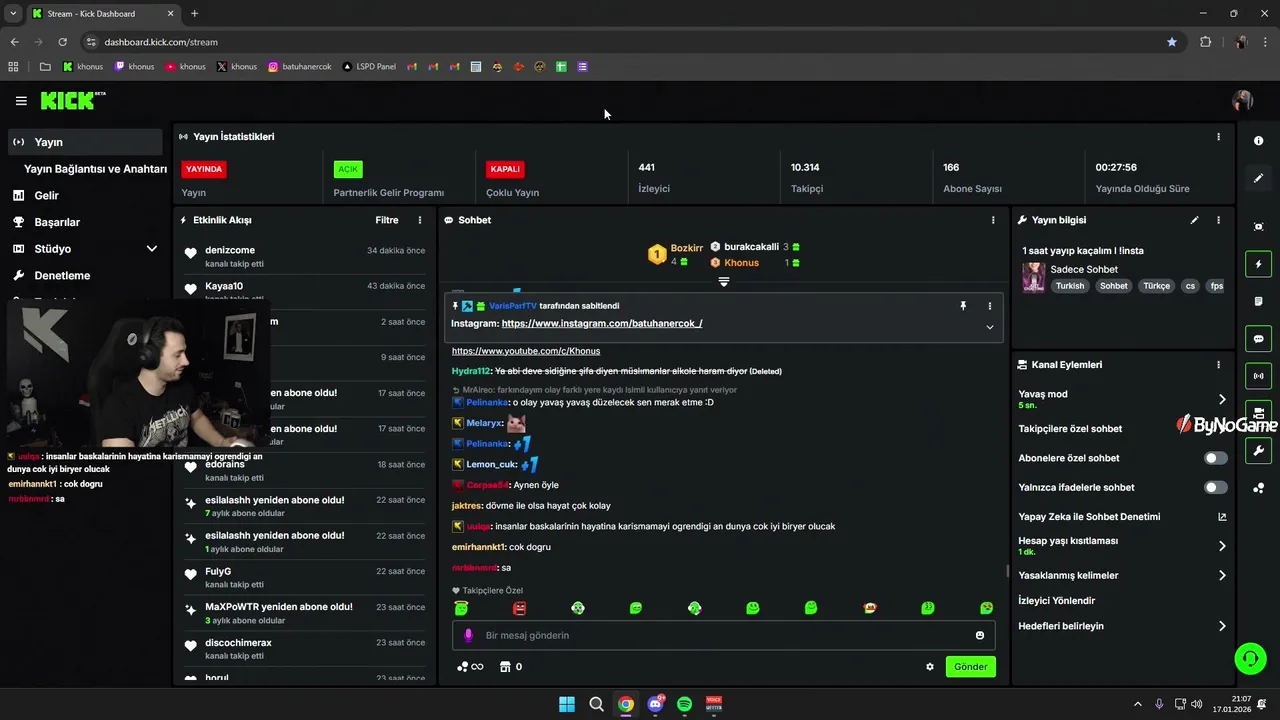Open Yasaklanmış kelimeler arrow
The image size is (1280, 720).
click(1221, 576)
